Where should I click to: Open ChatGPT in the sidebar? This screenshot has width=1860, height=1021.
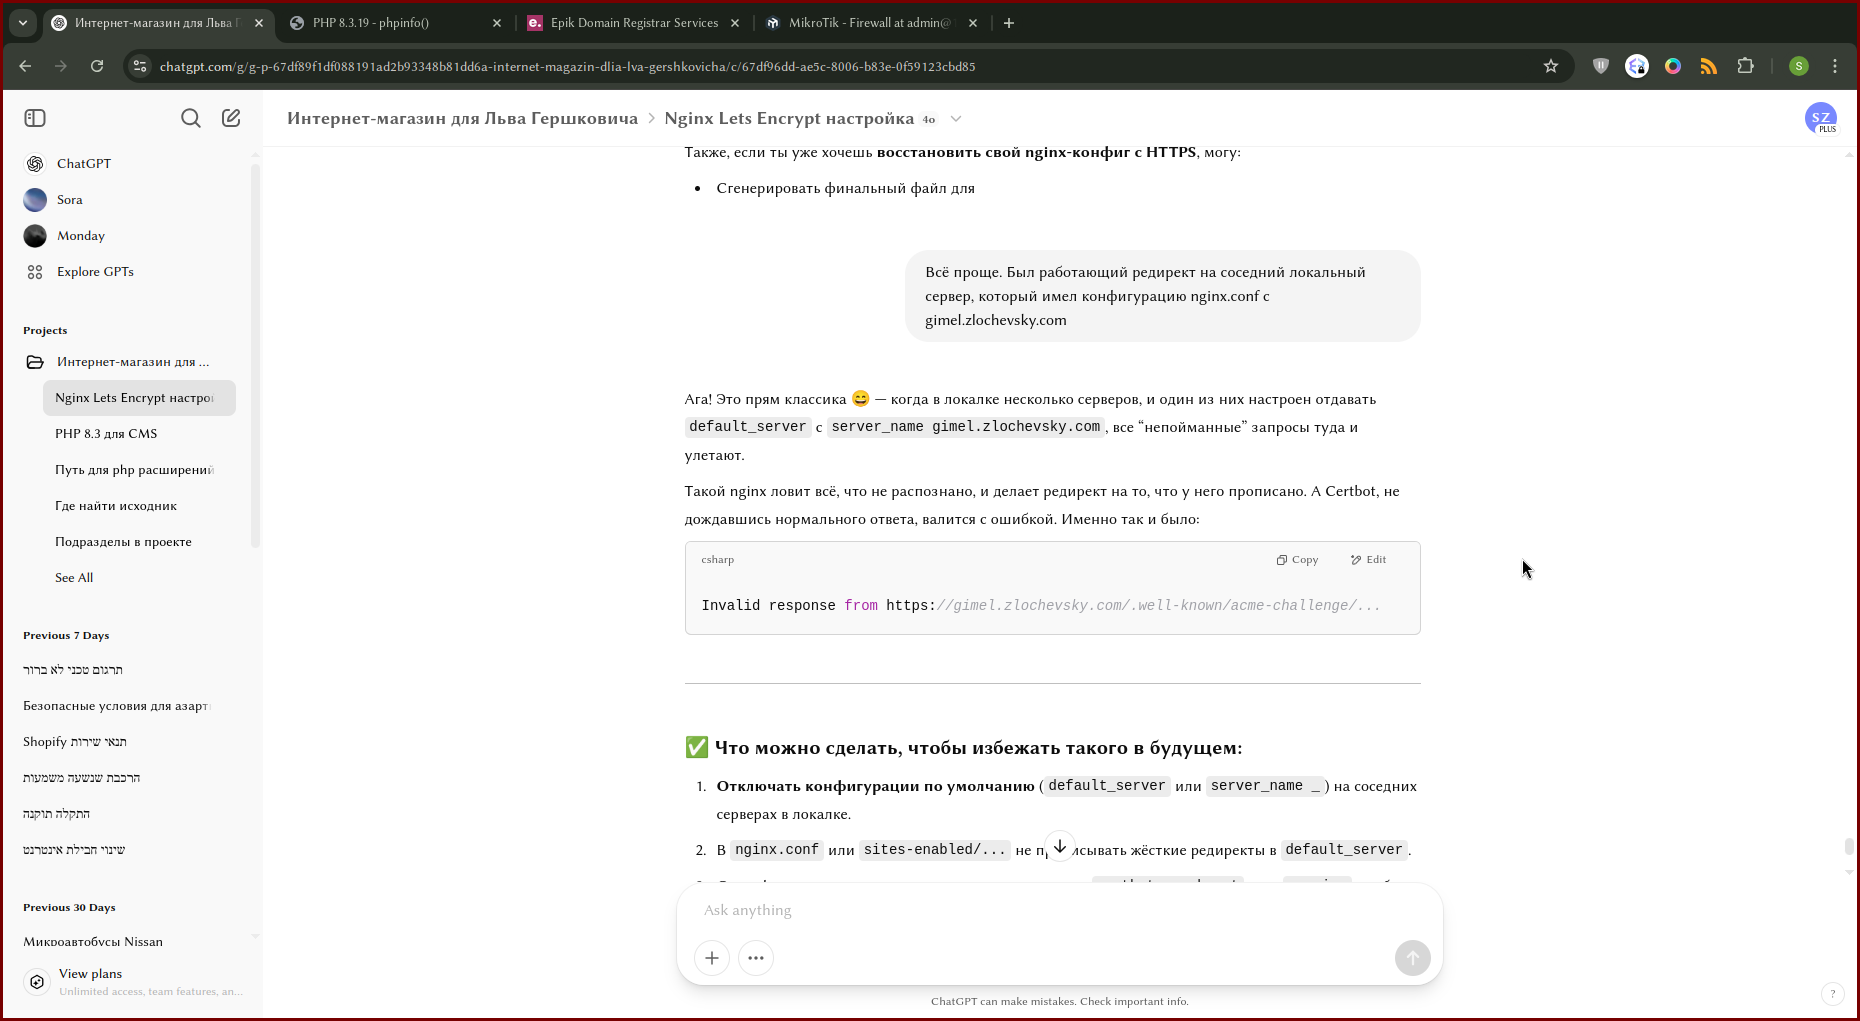[84, 163]
